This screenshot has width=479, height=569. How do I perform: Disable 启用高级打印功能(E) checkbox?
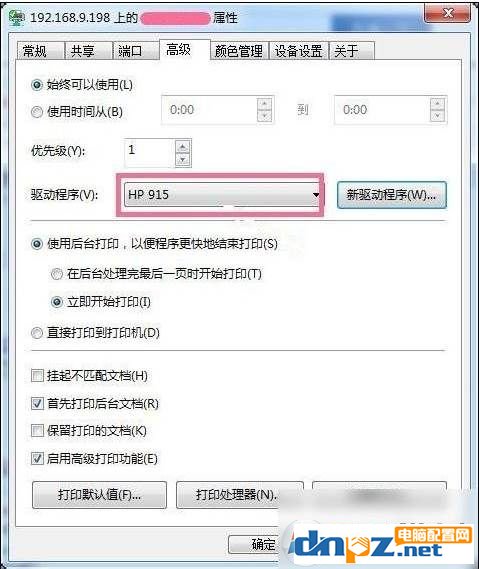[37, 459]
